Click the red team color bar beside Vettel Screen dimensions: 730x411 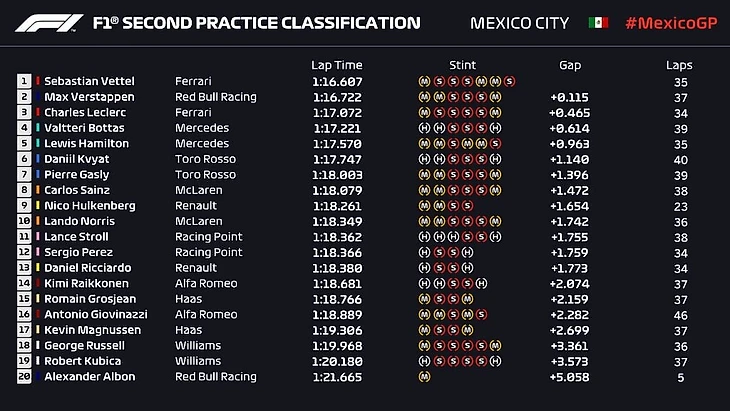click(x=38, y=81)
